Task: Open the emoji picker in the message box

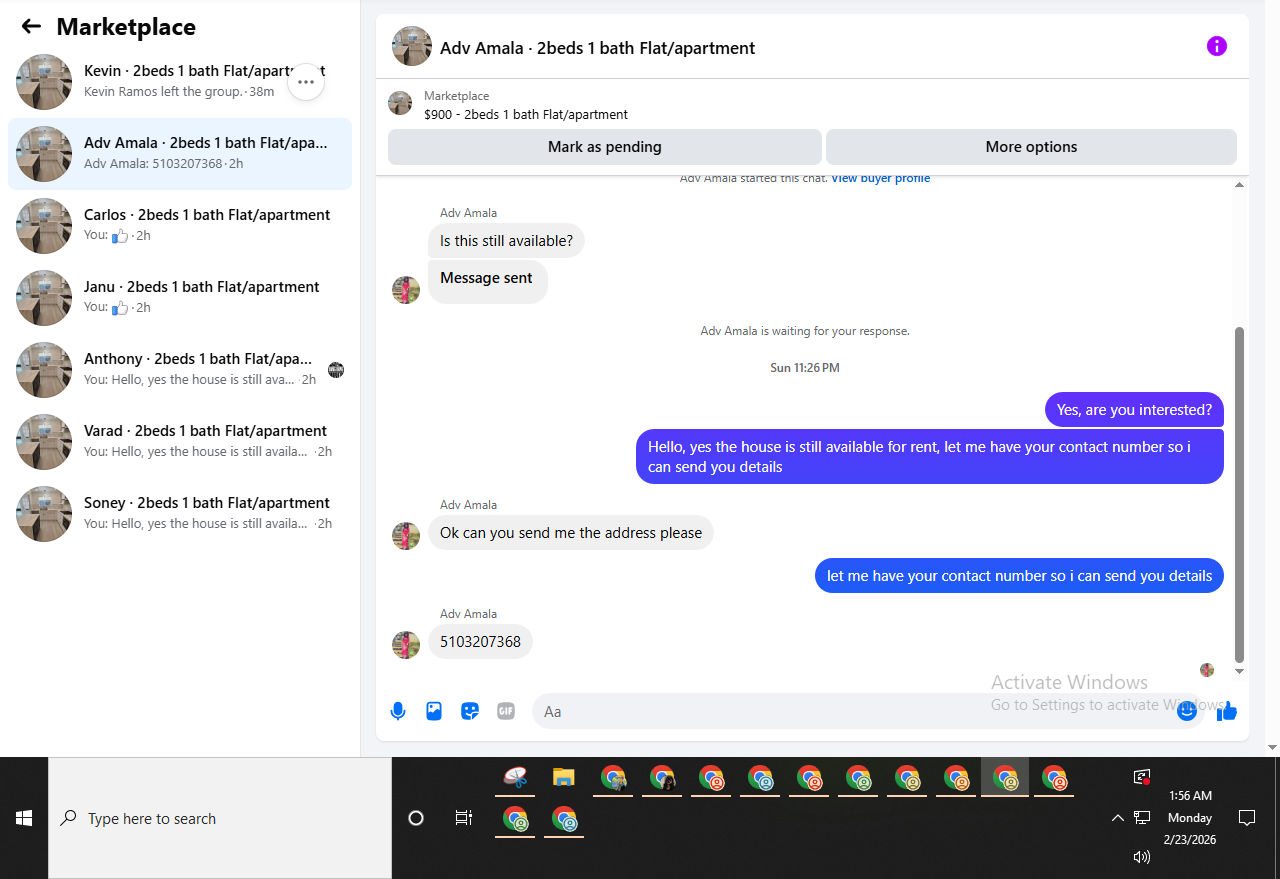Action: 1187,711
